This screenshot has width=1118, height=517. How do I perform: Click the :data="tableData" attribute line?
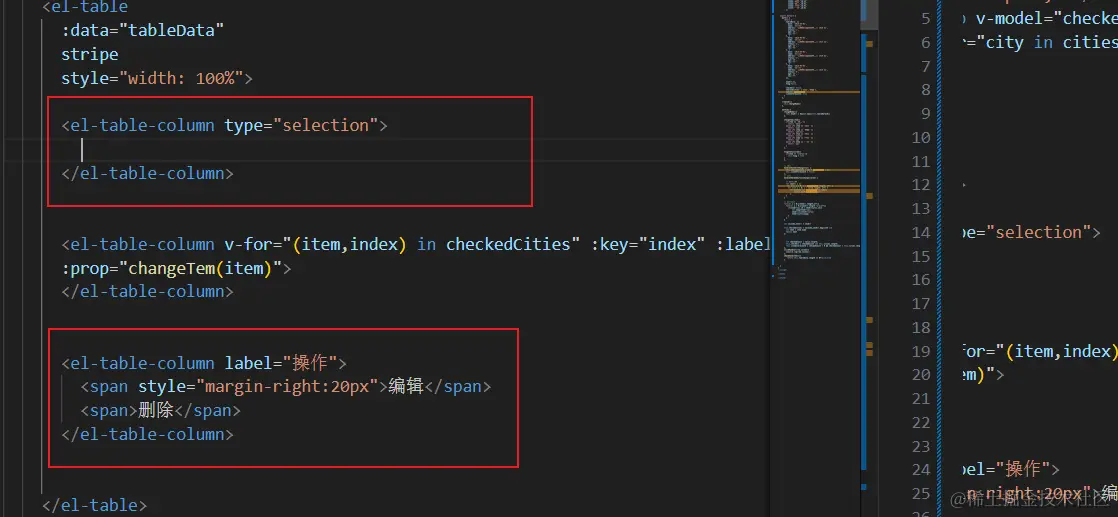(143, 31)
